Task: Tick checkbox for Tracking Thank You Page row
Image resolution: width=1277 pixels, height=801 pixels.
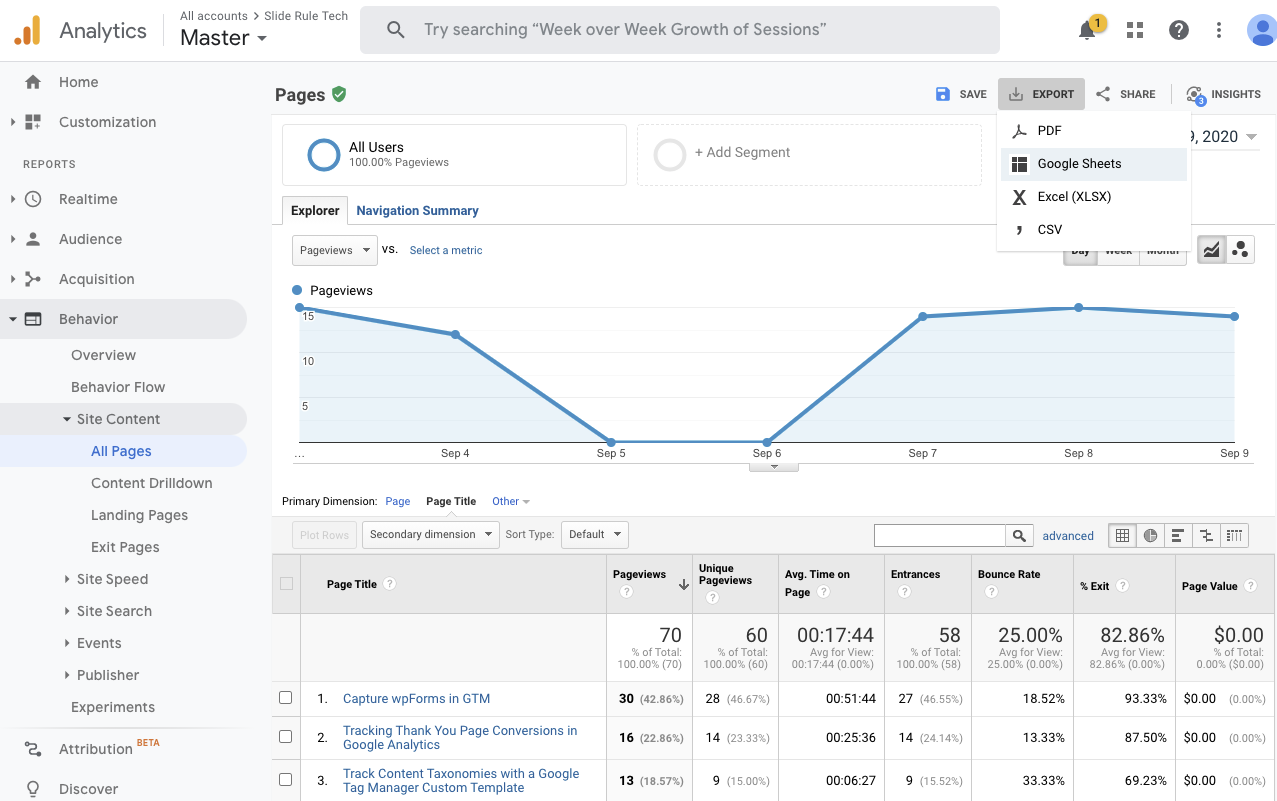Action: coord(286,737)
